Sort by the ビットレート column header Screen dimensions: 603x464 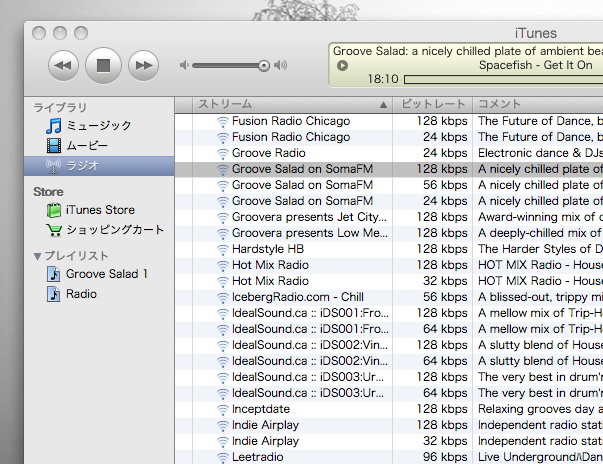coord(433,105)
